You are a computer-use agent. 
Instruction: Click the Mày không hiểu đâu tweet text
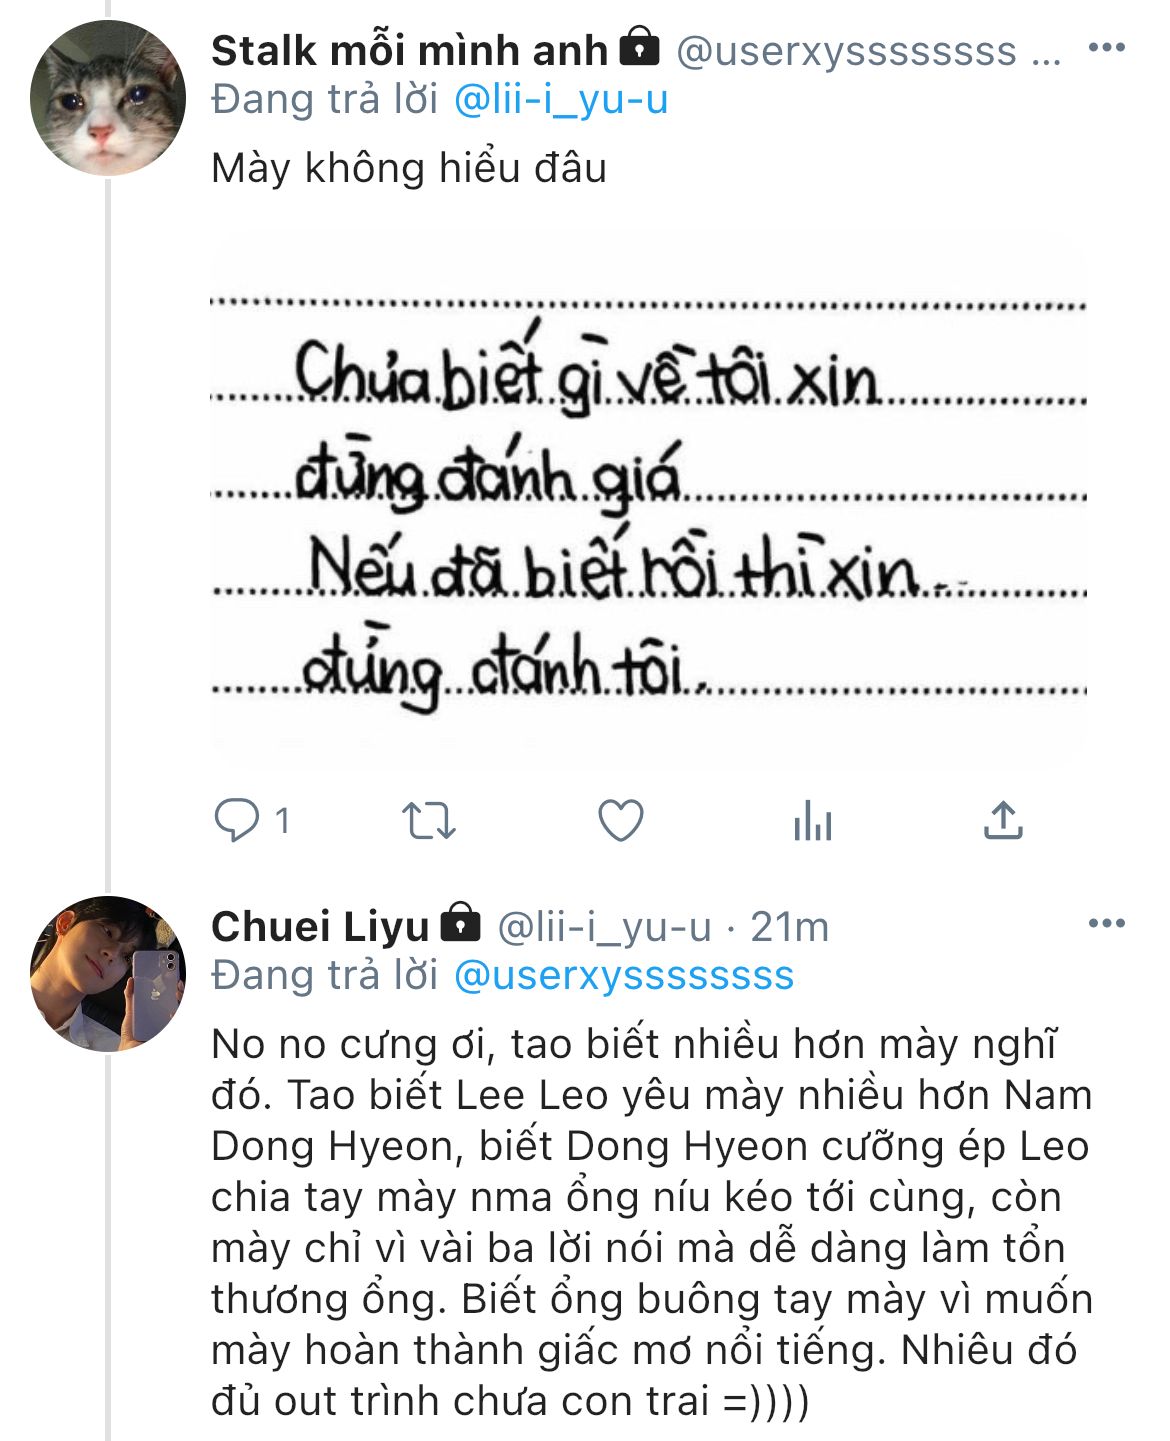[409, 168]
